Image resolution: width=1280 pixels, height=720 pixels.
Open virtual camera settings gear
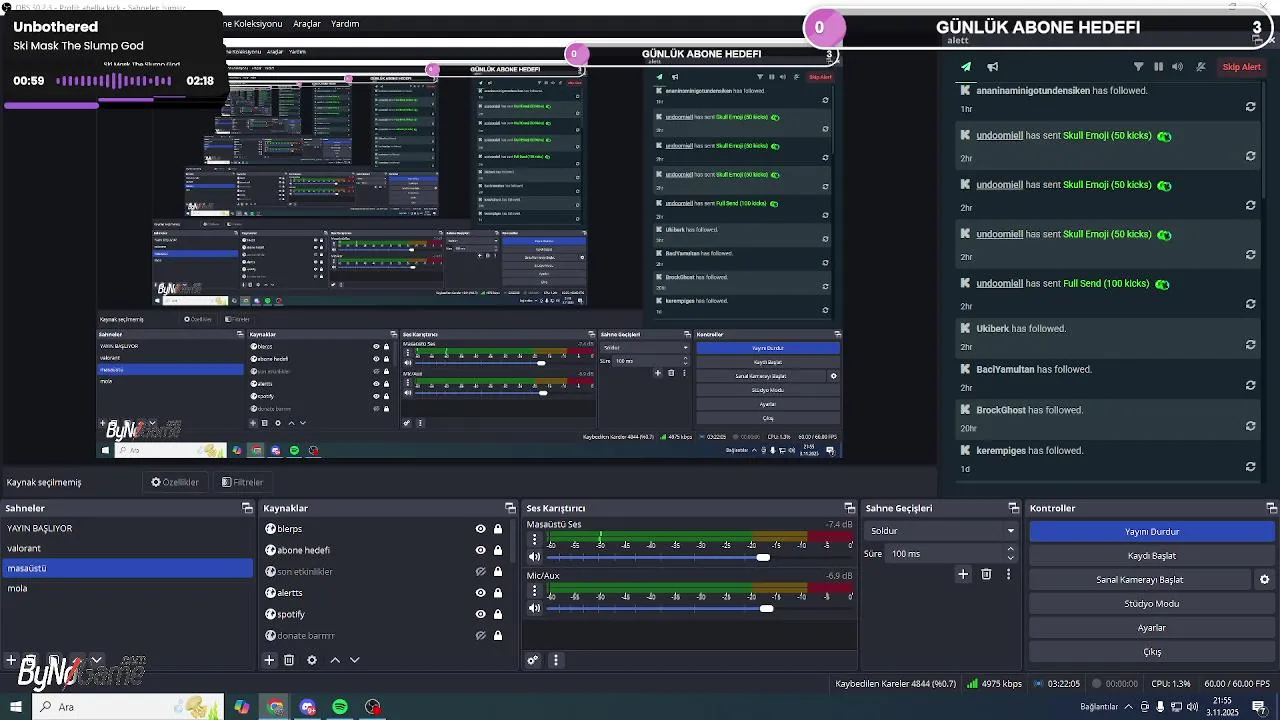coord(1264,579)
